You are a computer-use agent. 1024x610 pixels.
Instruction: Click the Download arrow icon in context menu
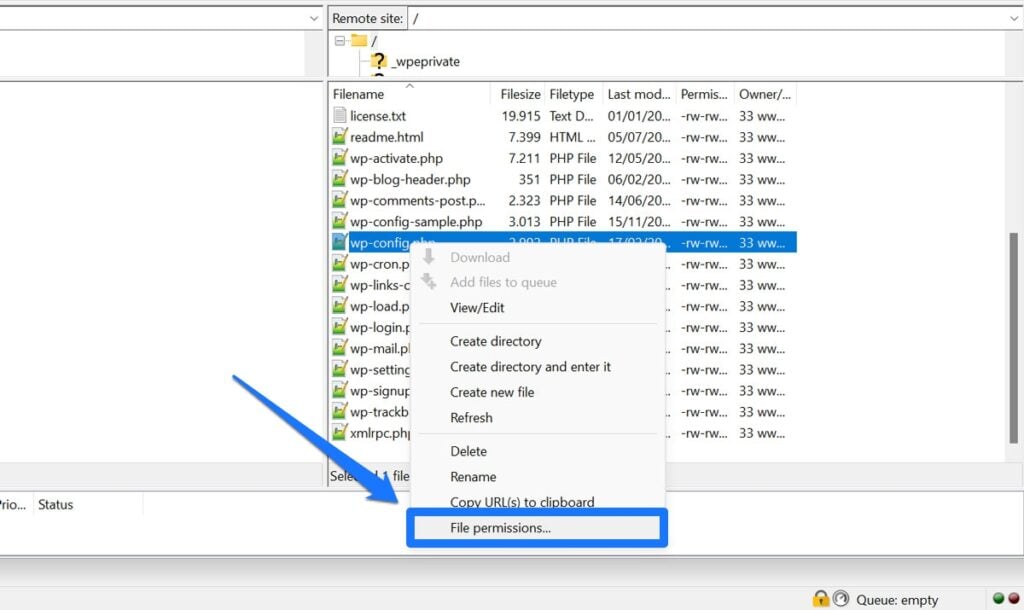[x=427, y=257]
